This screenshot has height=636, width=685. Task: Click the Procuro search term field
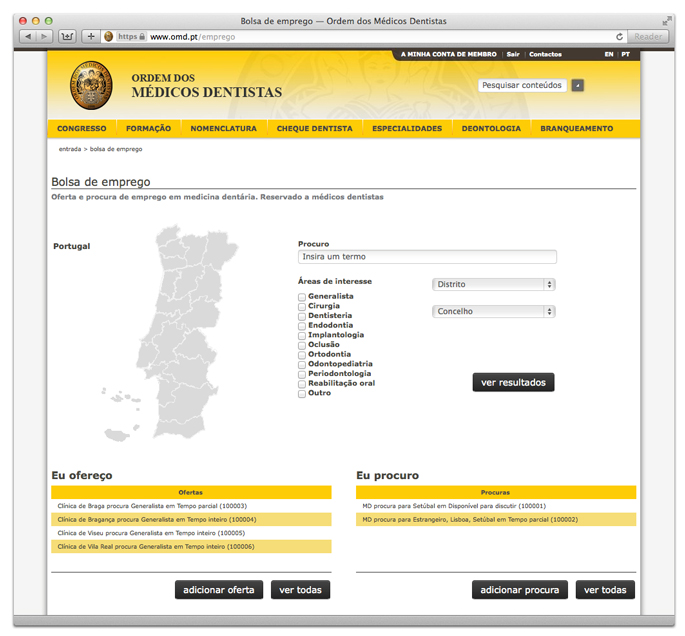click(427, 257)
